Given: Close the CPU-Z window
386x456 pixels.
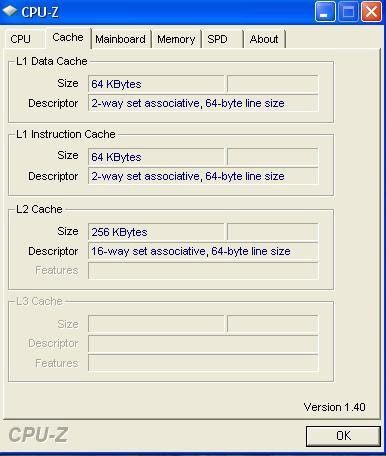Looking at the screenshot, I should [x=372, y=12].
